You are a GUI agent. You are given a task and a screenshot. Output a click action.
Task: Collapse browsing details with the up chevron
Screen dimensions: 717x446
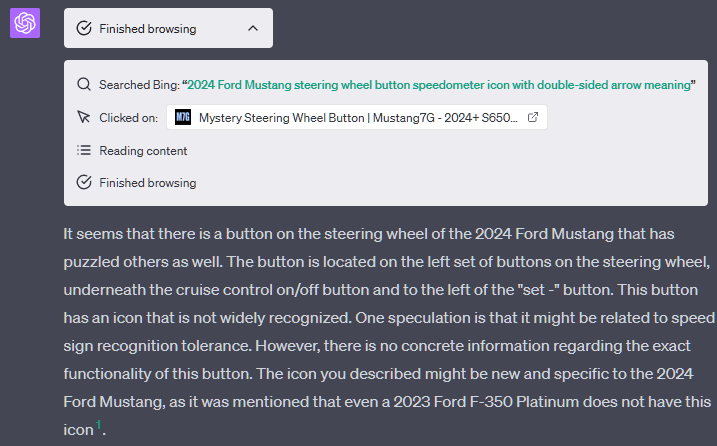coord(253,28)
